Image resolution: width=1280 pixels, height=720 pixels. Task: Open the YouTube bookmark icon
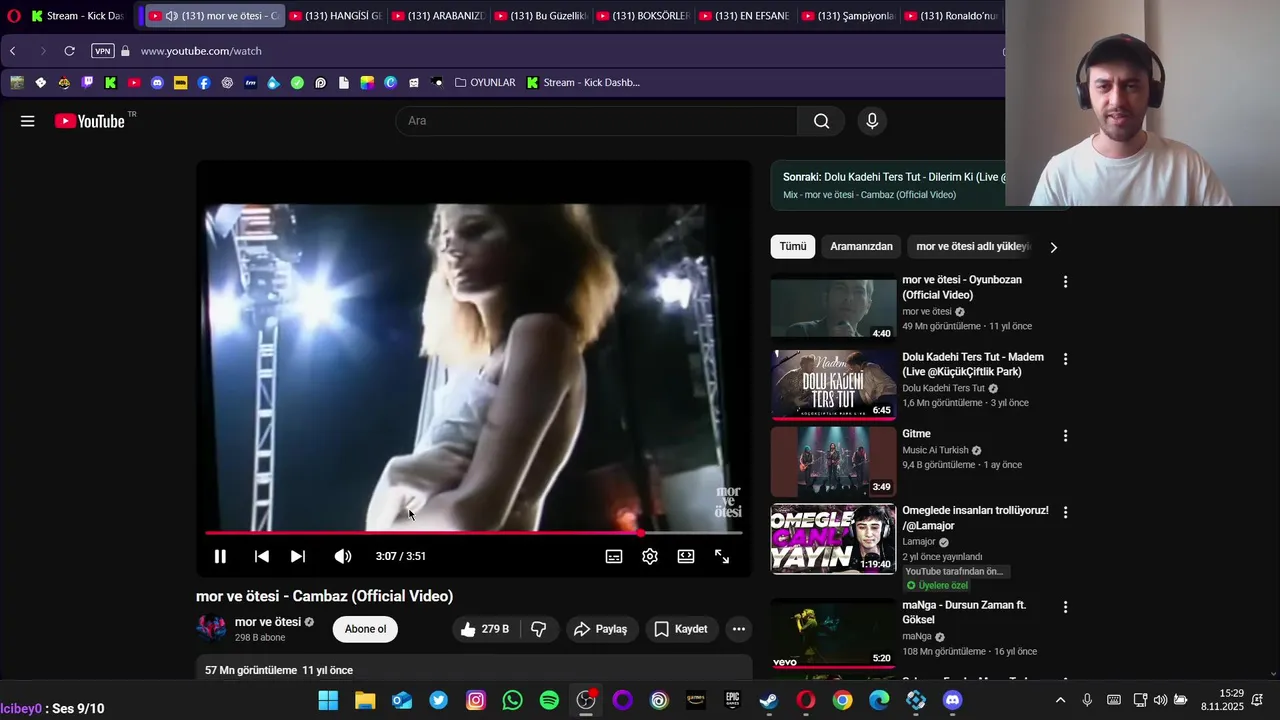coord(134,83)
